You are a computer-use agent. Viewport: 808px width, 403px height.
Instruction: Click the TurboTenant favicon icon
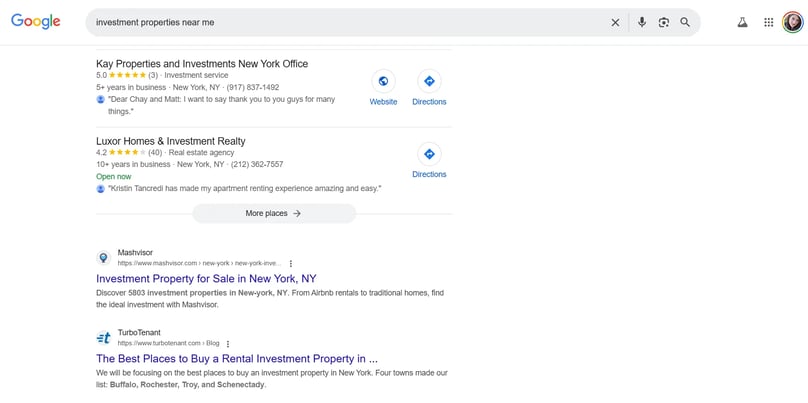pyautogui.click(x=104, y=338)
